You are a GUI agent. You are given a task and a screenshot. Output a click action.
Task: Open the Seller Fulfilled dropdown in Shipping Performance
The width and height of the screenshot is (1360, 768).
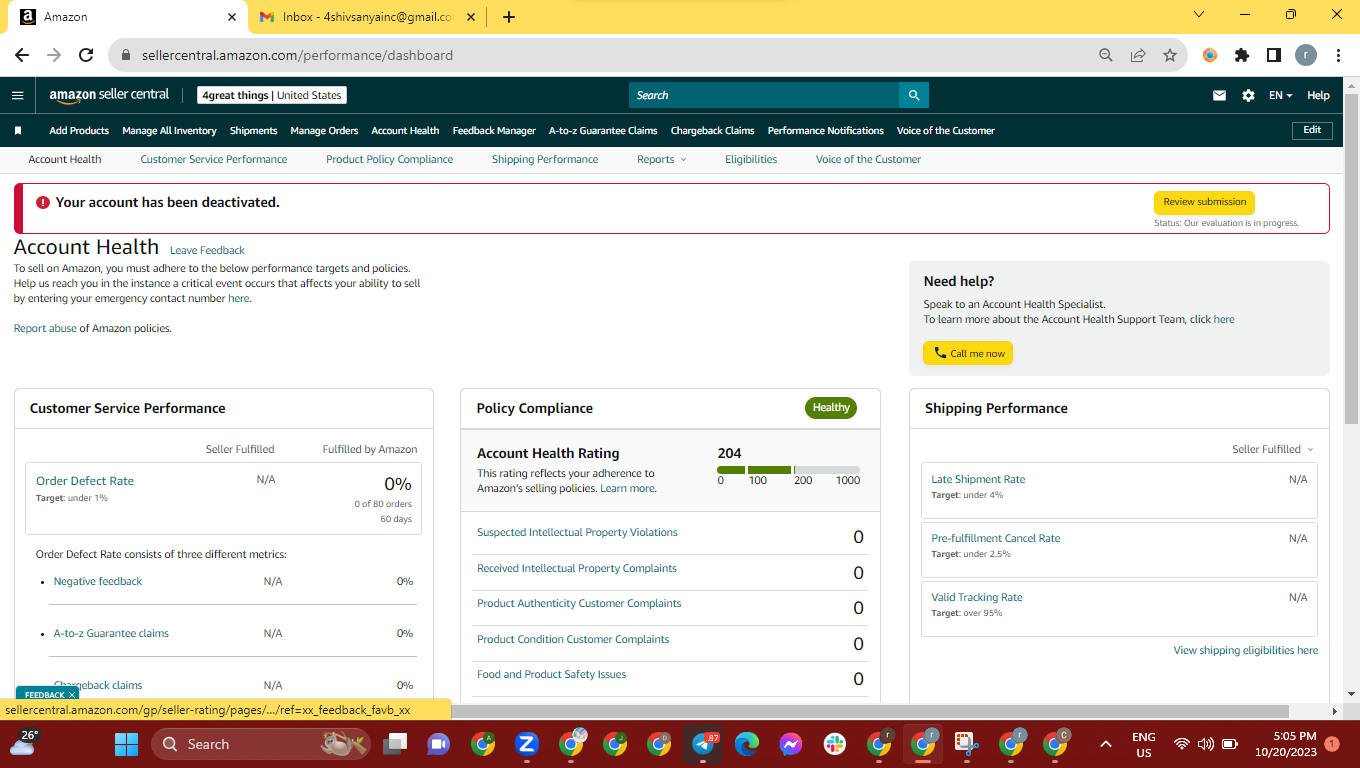tap(1273, 450)
